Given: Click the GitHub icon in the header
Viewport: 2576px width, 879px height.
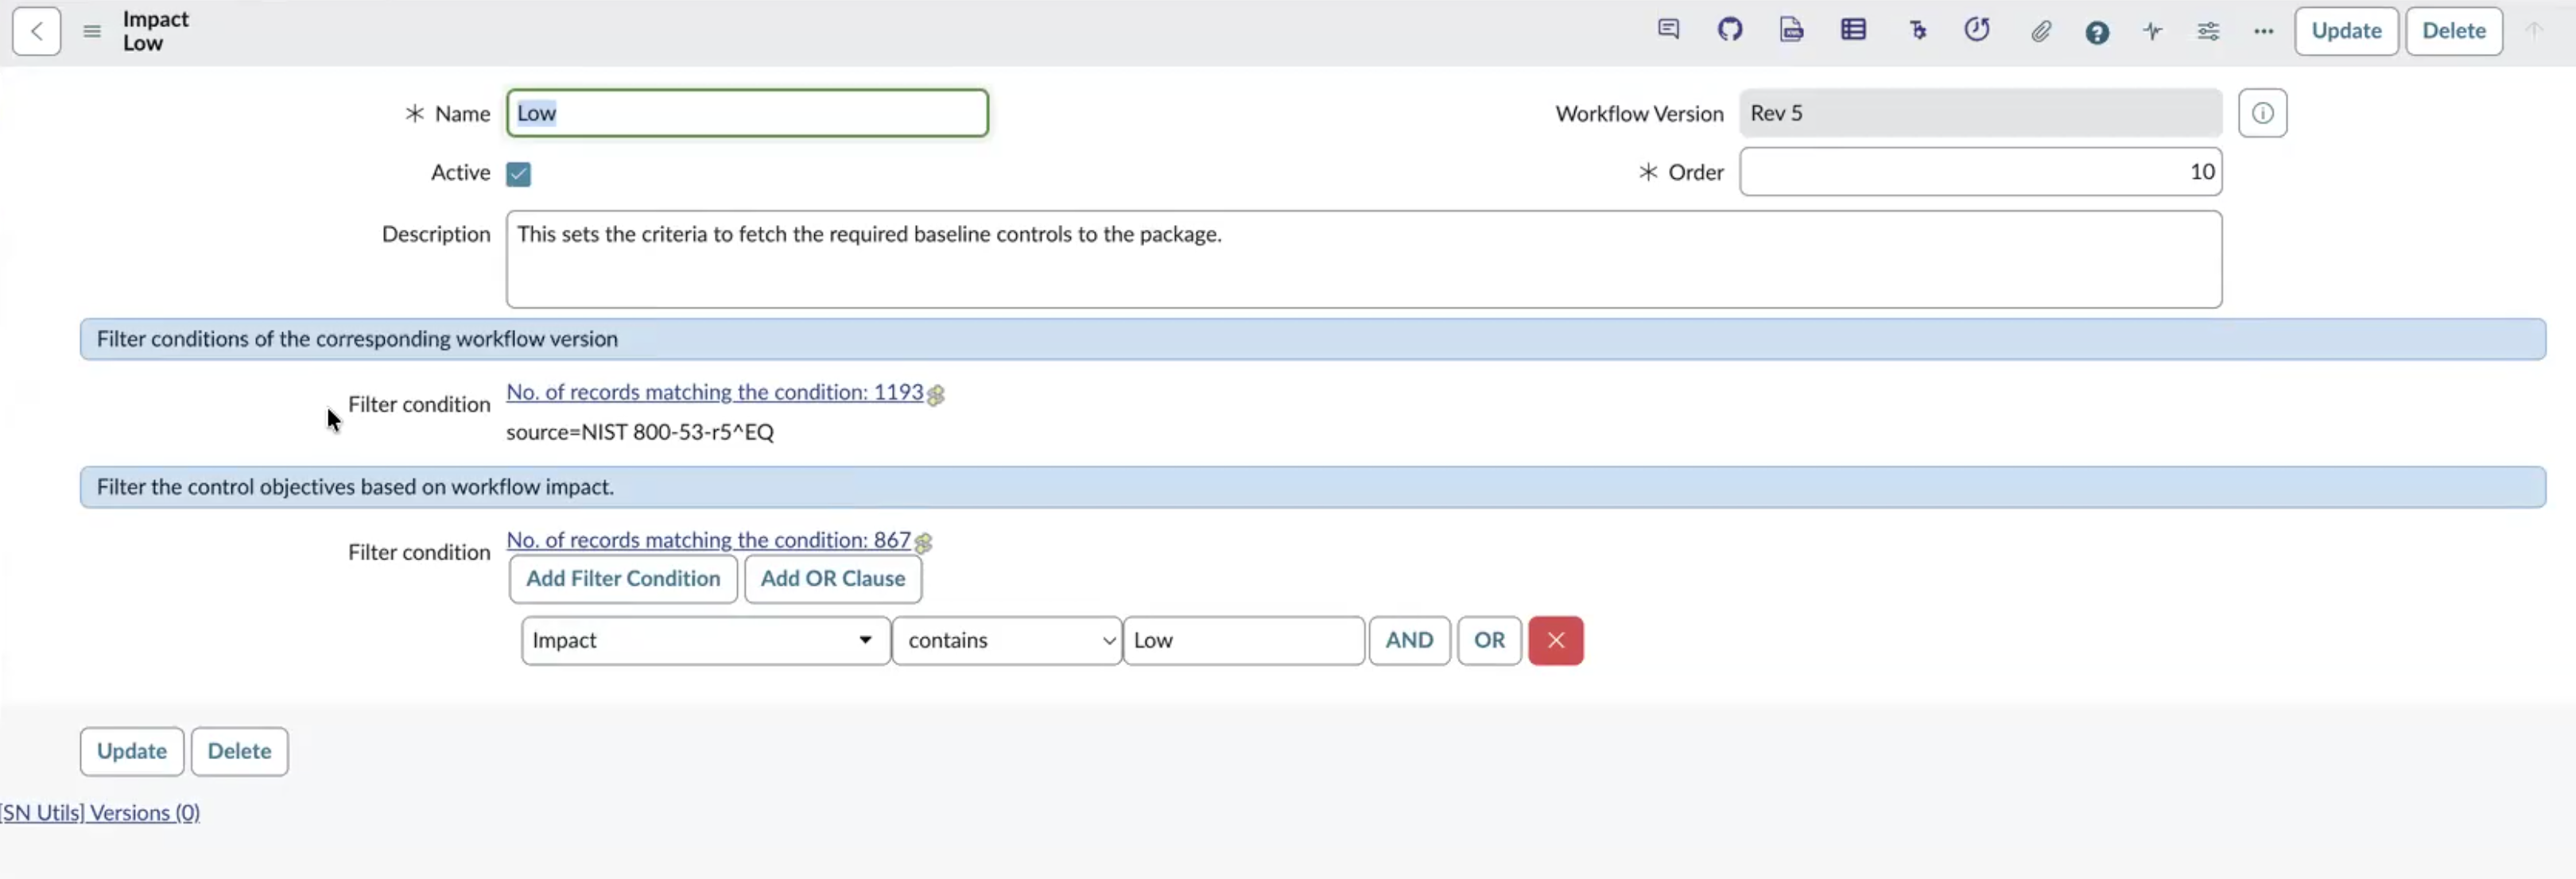Looking at the screenshot, I should pos(1730,30).
